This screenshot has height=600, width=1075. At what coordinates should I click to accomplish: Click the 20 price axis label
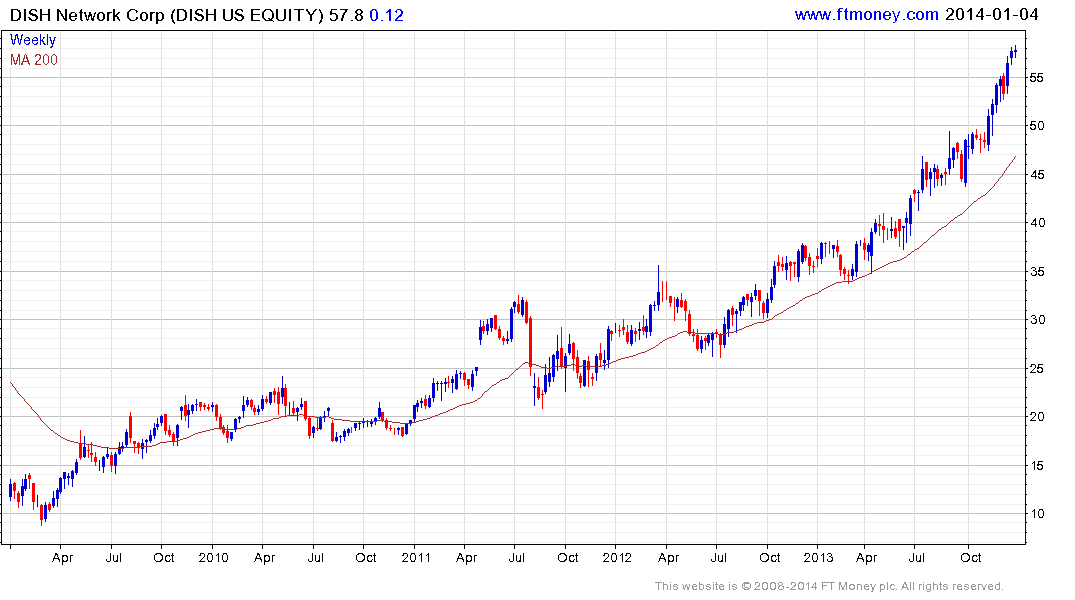point(1037,416)
